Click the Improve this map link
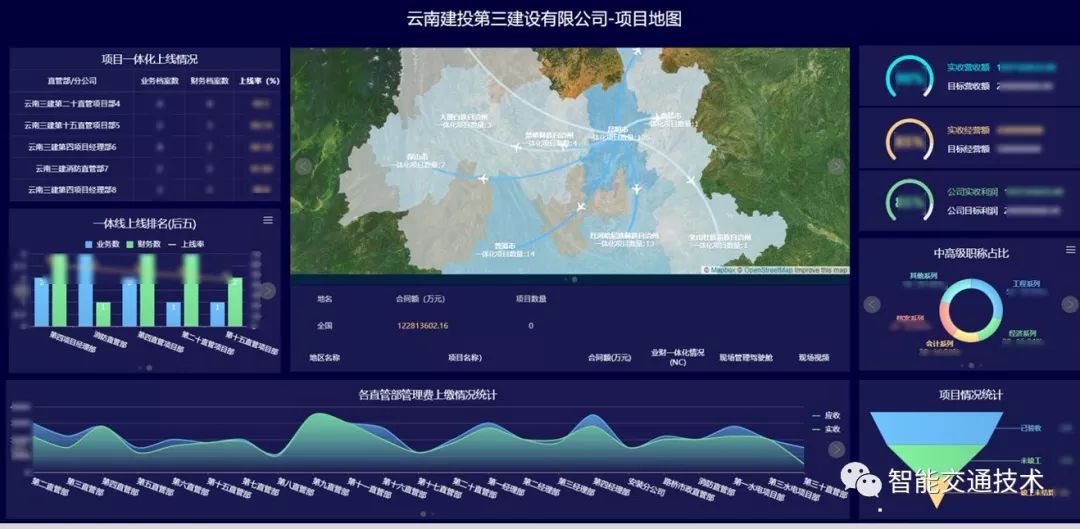The width and height of the screenshot is (1080, 529). point(821,270)
